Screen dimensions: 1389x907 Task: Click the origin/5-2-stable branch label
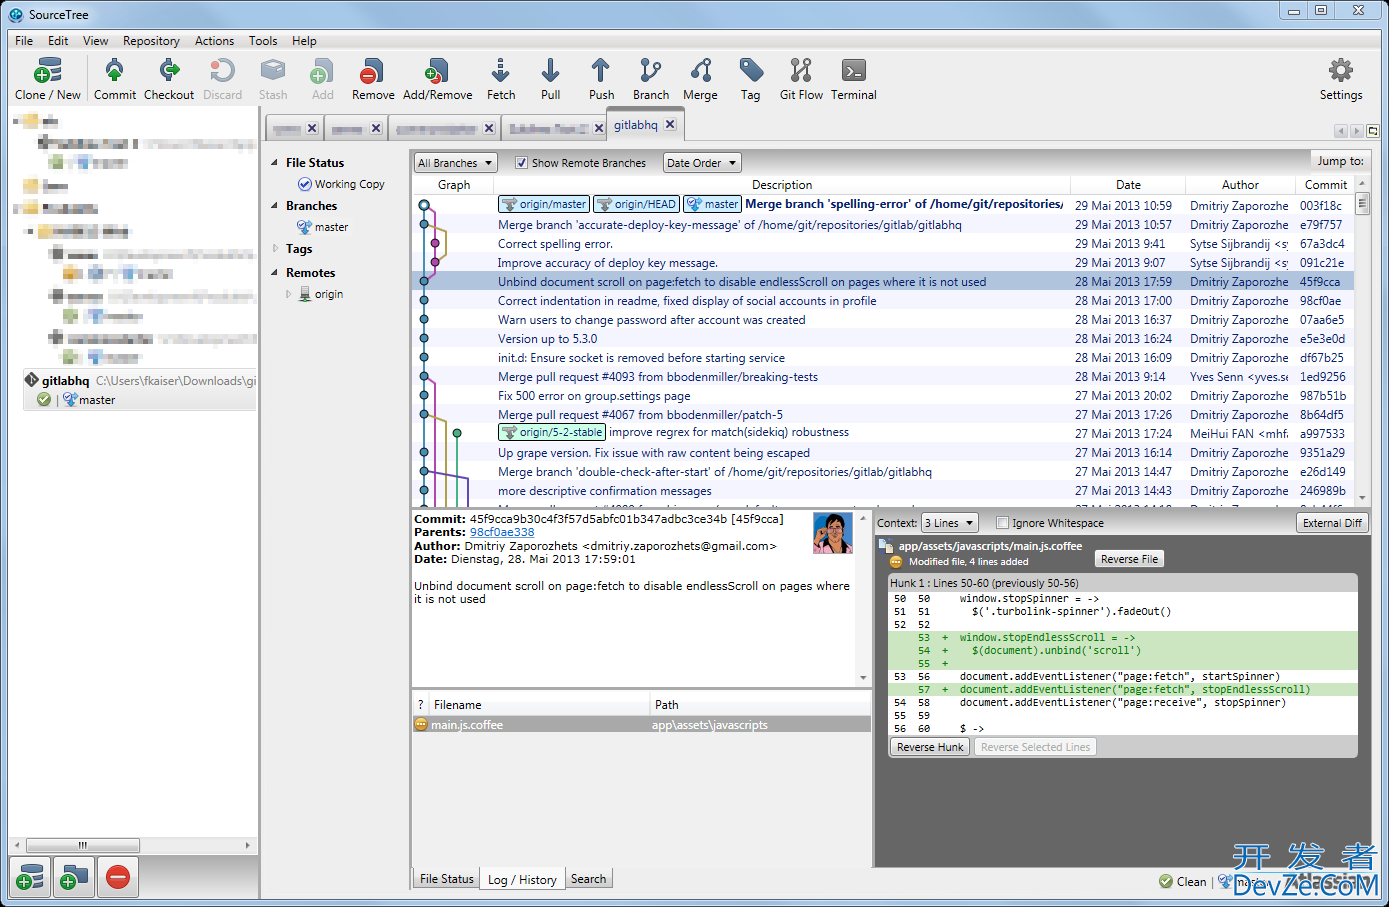point(552,433)
